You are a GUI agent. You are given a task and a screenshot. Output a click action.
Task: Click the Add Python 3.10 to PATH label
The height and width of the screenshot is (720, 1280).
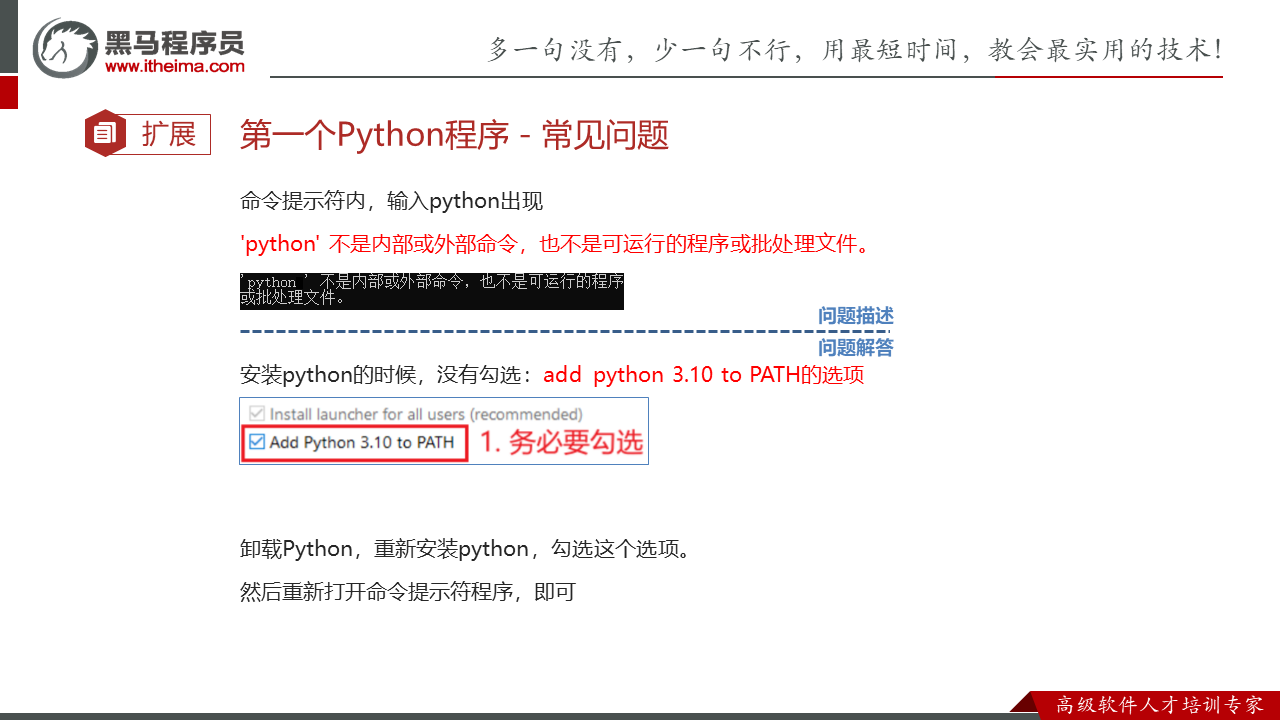(x=361, y=442)
